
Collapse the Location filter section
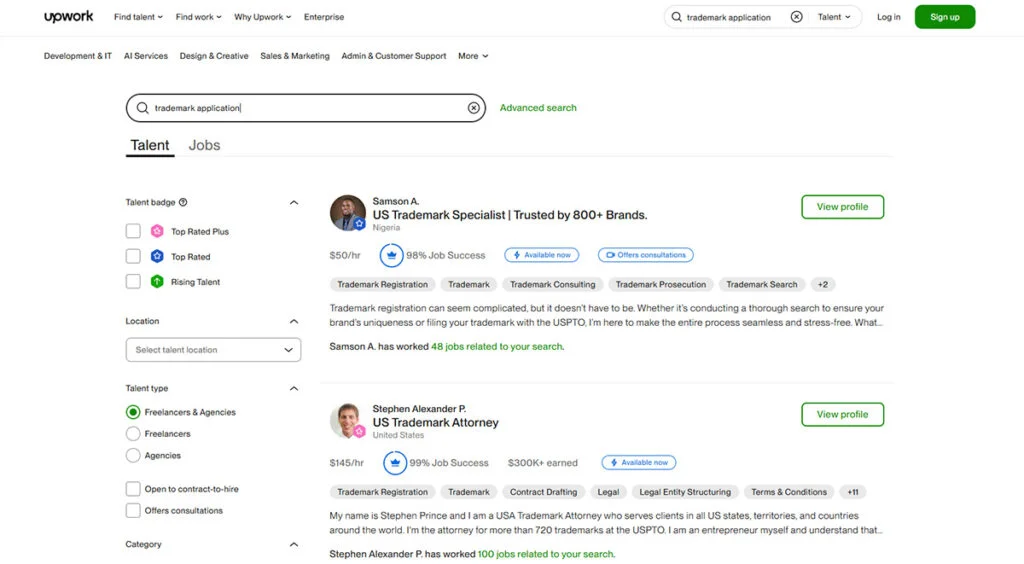294,321
